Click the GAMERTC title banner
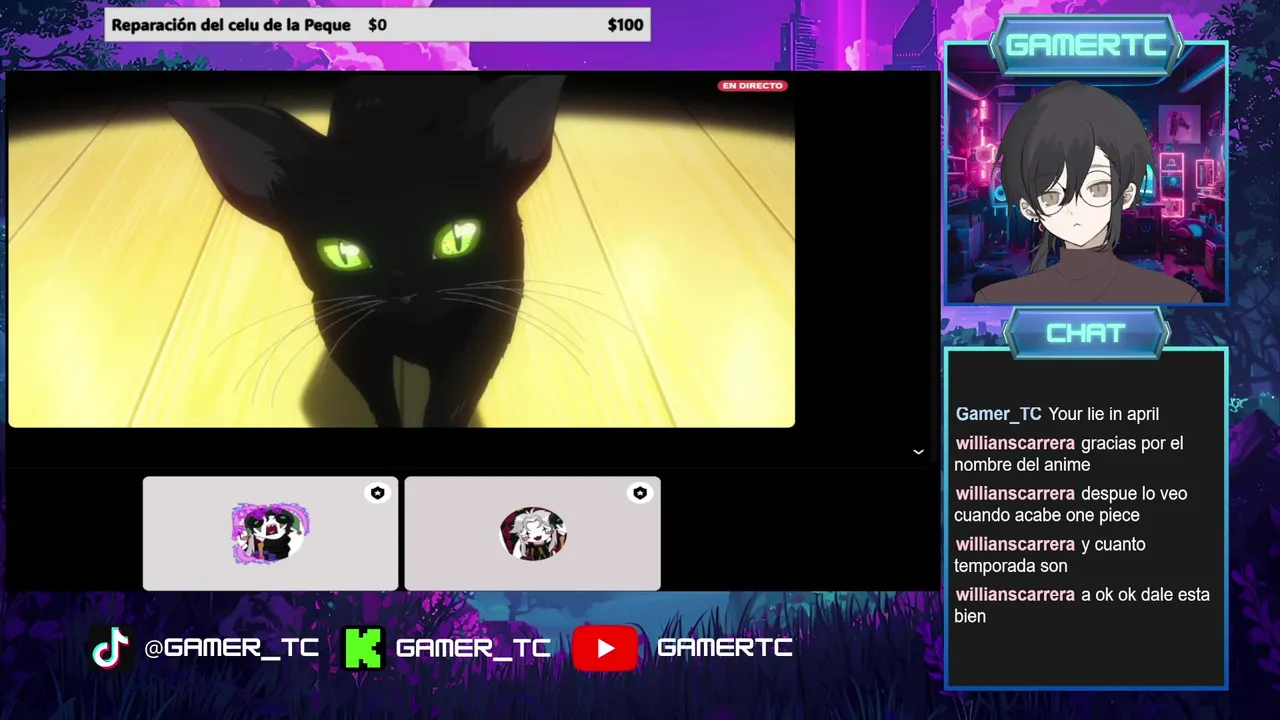The width and height of the screenshot is (1280, 720). (1086, 45)
